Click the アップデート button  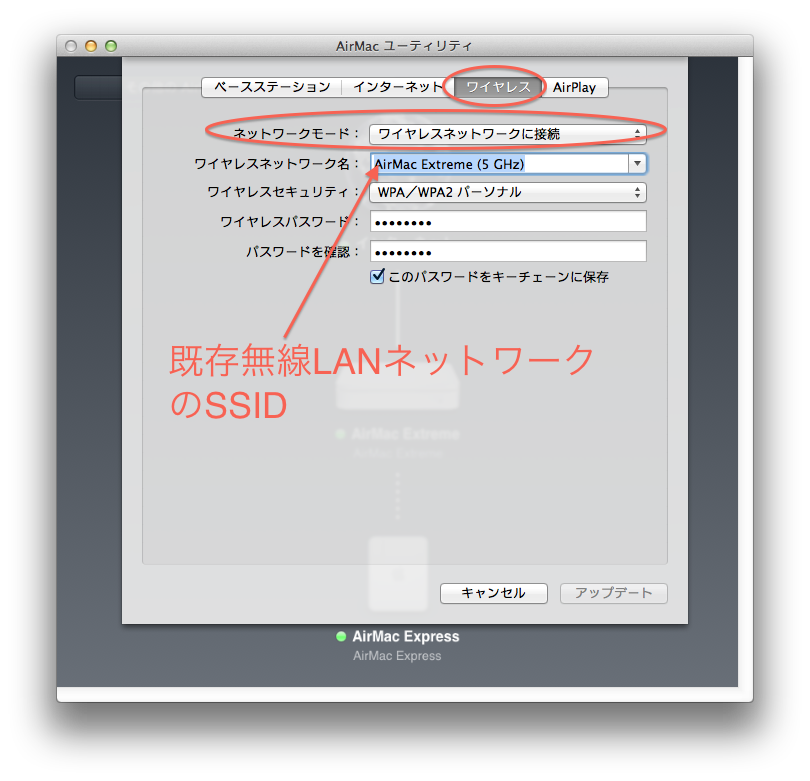click(x=614, y=593)
